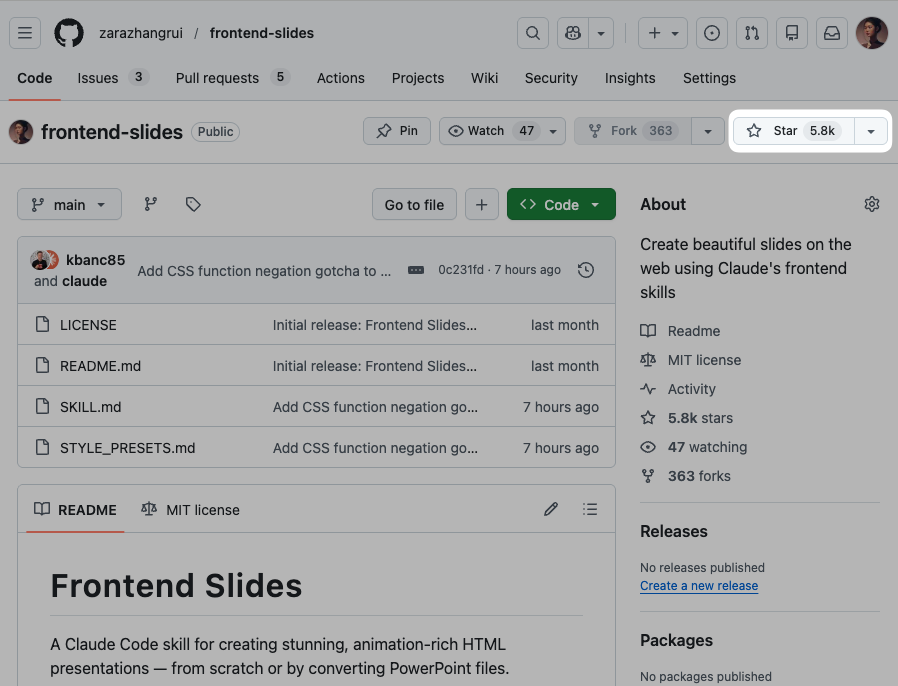Viewport: 898px width, 686px height.
Task: Open the user profile avatar menu
Action: pyautogui.click(x=872, y=33)
